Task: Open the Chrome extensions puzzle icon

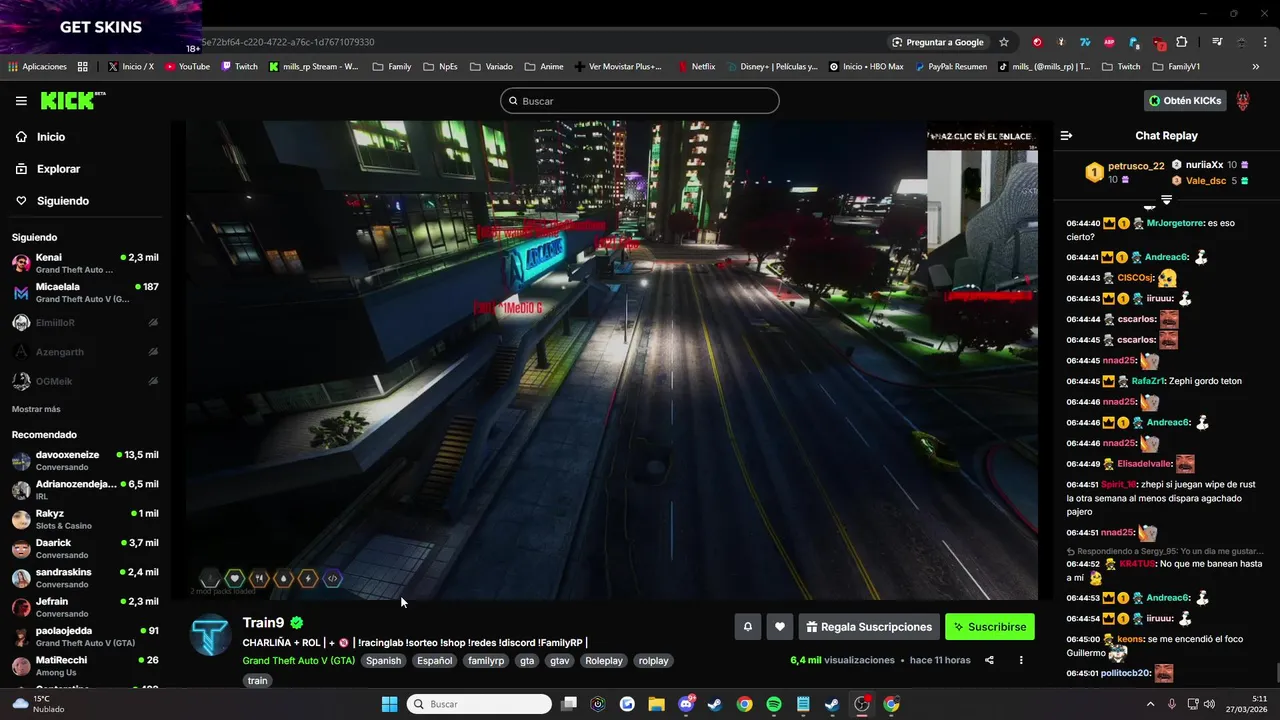Action: (1182, 42)
